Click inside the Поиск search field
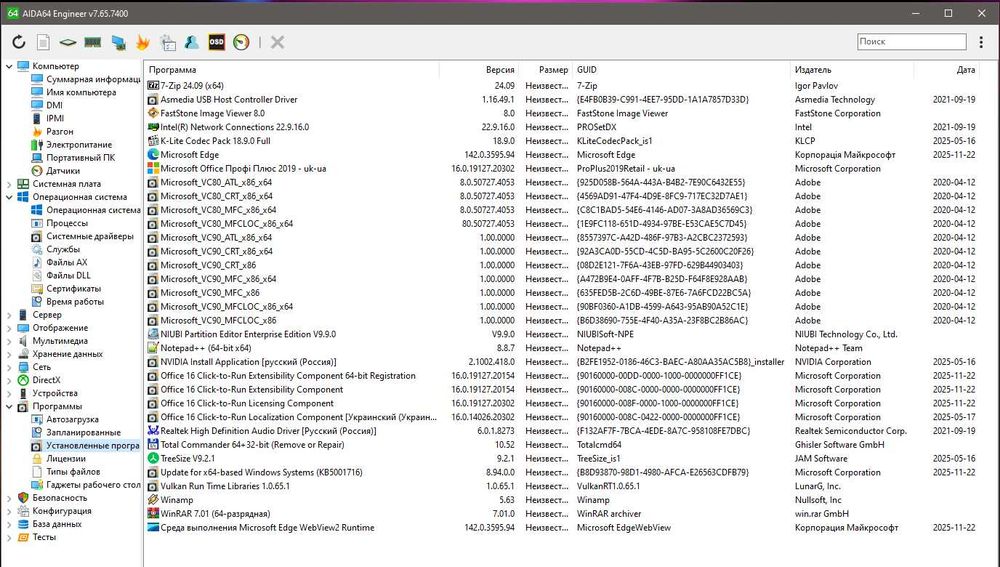Image resolution: width=1000 pixels, height=567 pixels. [911, 41]
